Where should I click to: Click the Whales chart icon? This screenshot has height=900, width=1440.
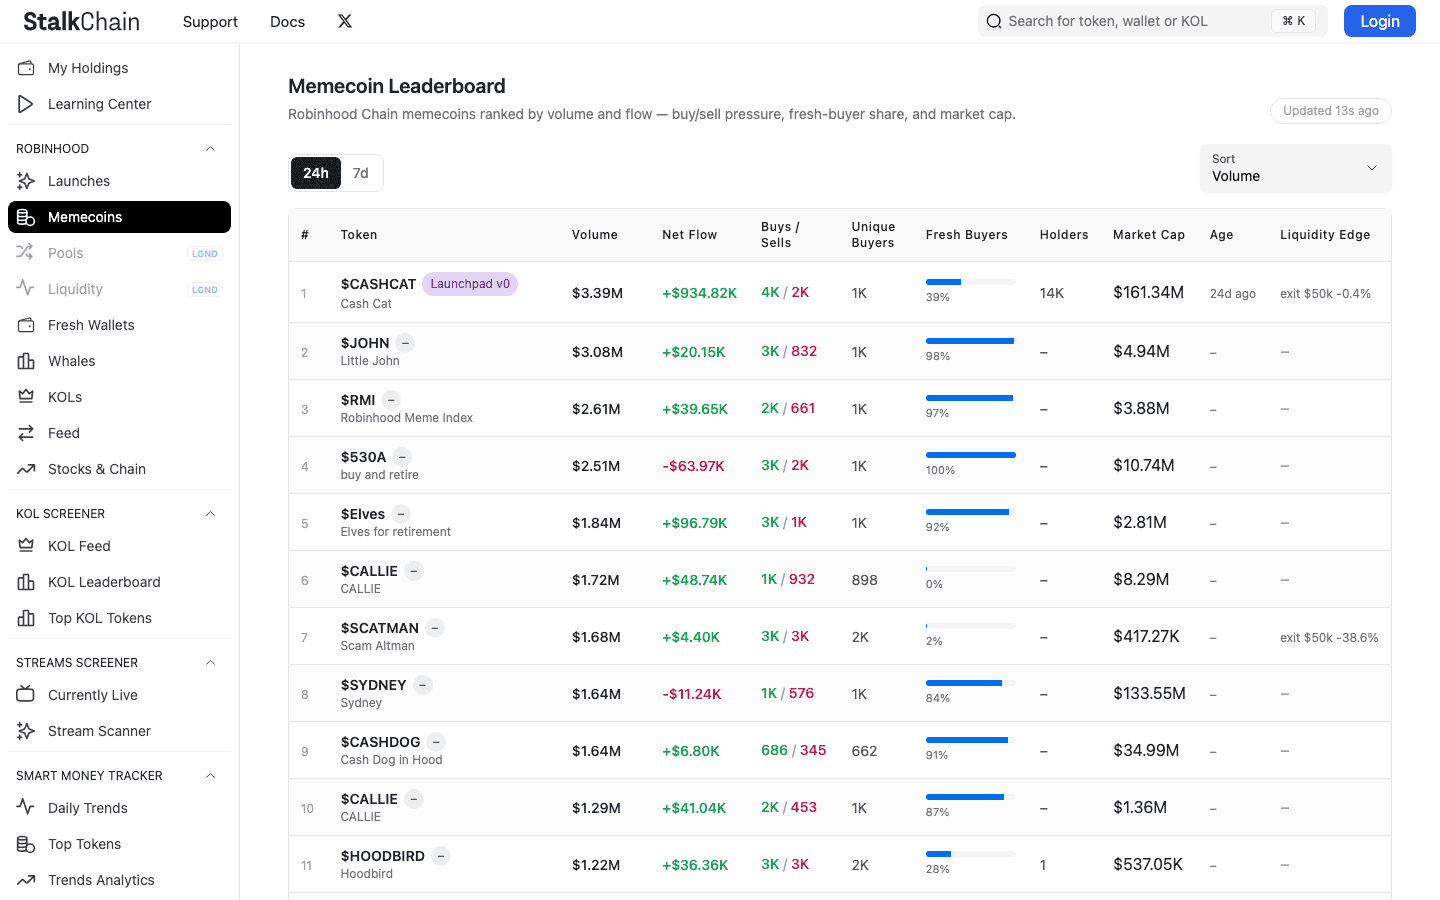(26, 361)
